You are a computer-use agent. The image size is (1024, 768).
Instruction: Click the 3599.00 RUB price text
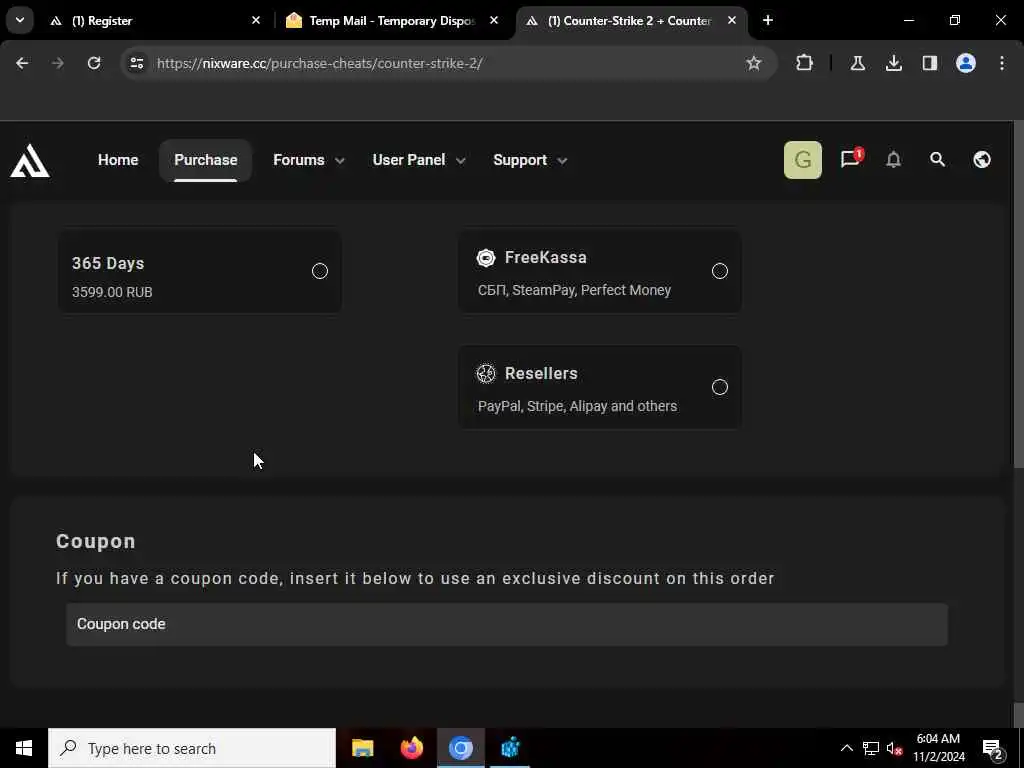(x=112, y=292)
